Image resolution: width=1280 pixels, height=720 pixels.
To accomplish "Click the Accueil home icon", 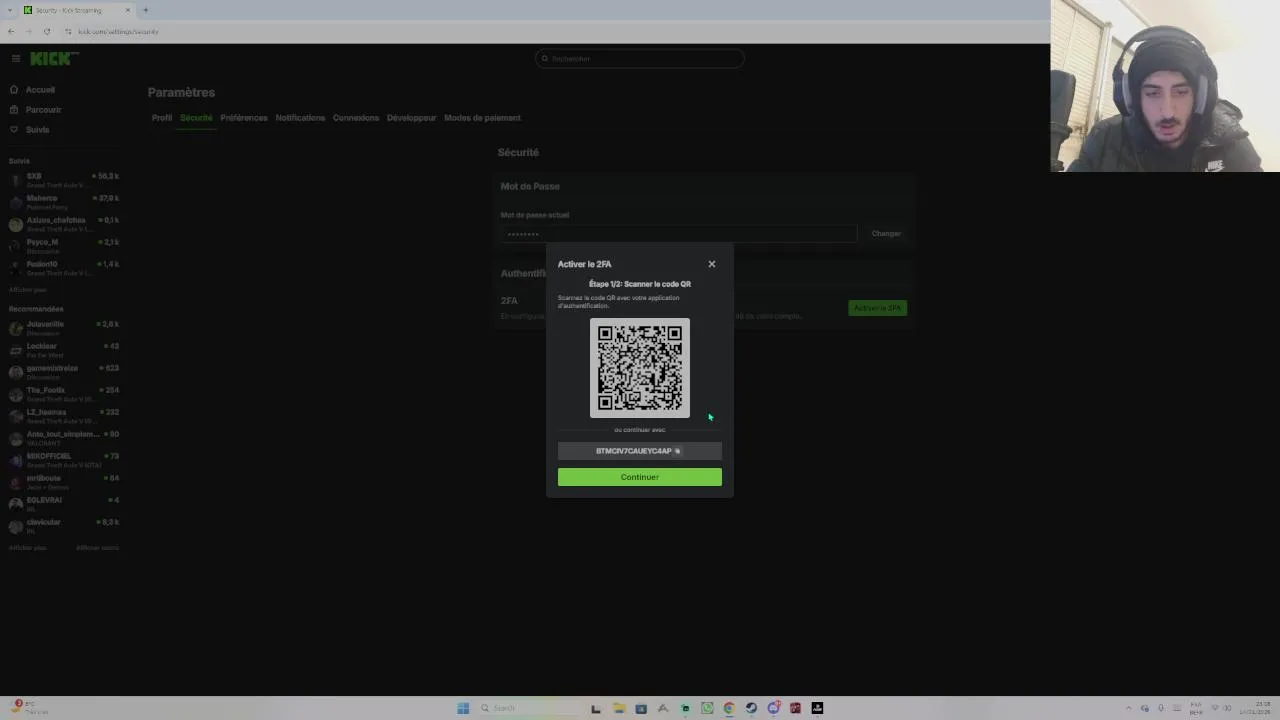I will pyautogui.click(x=14, y=90).
